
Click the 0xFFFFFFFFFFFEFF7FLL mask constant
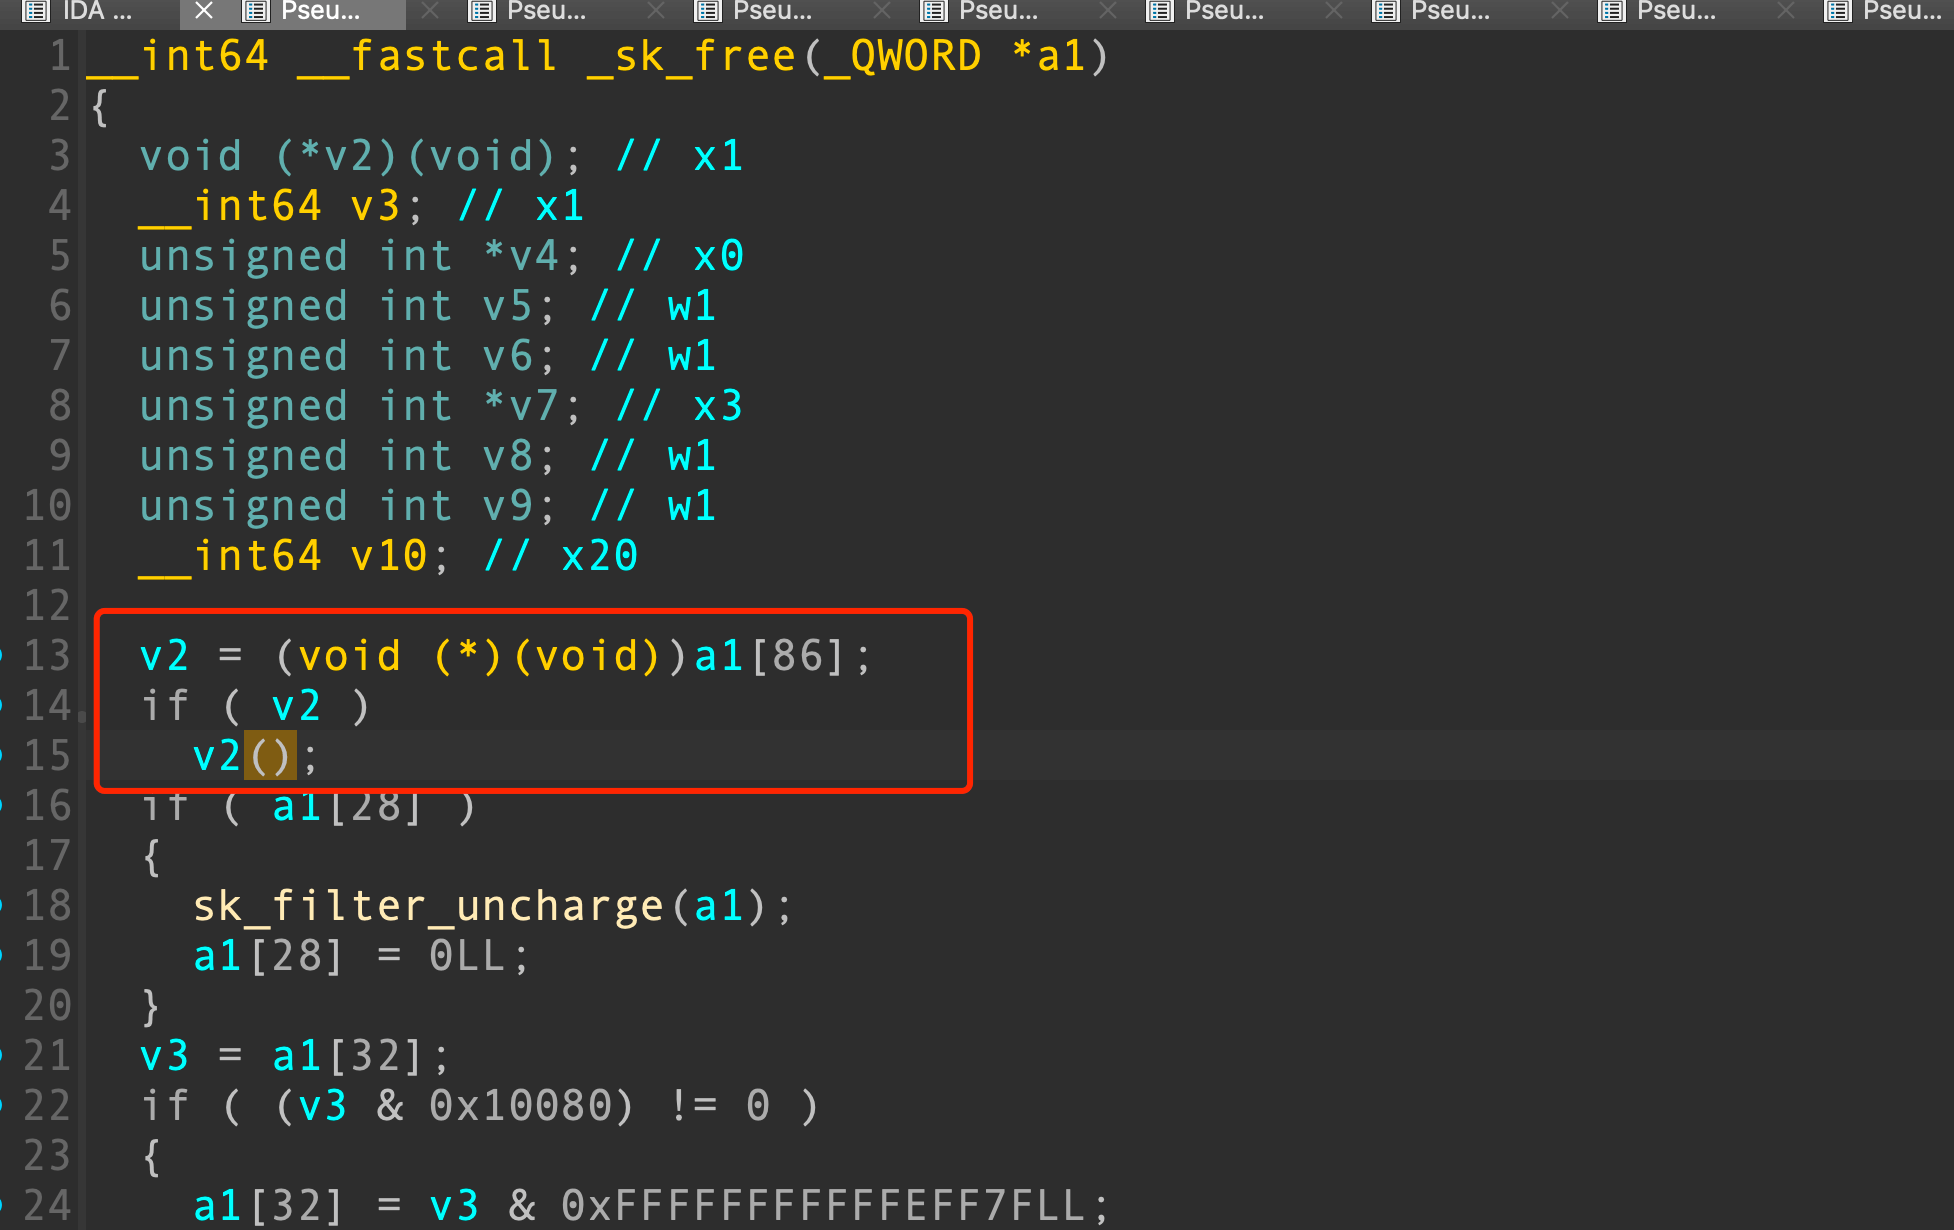point(823,1206)
